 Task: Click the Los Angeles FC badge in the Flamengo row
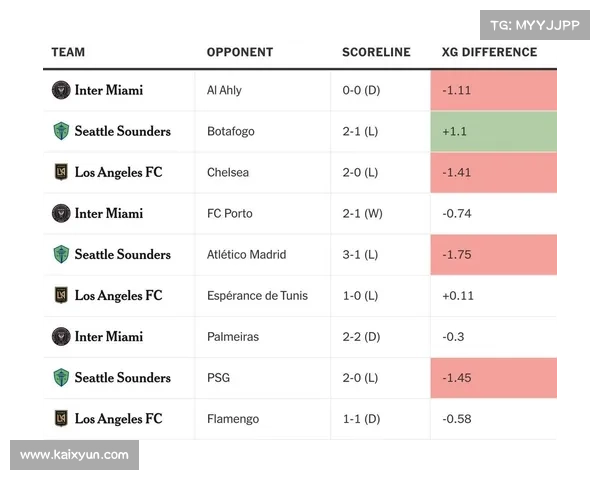(x=61, y=418)
